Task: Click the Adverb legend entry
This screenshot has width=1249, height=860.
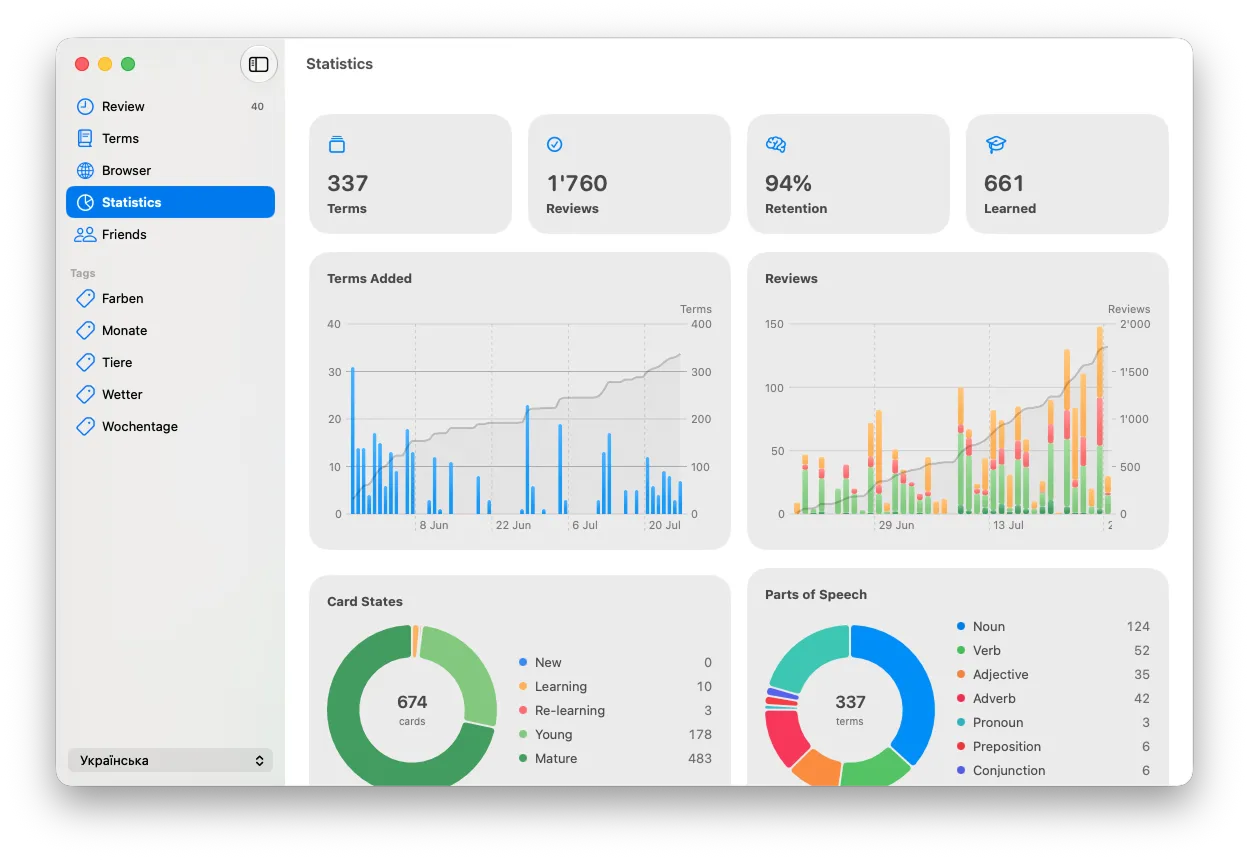Action: pyautogui.click(x=1052, y=698)
